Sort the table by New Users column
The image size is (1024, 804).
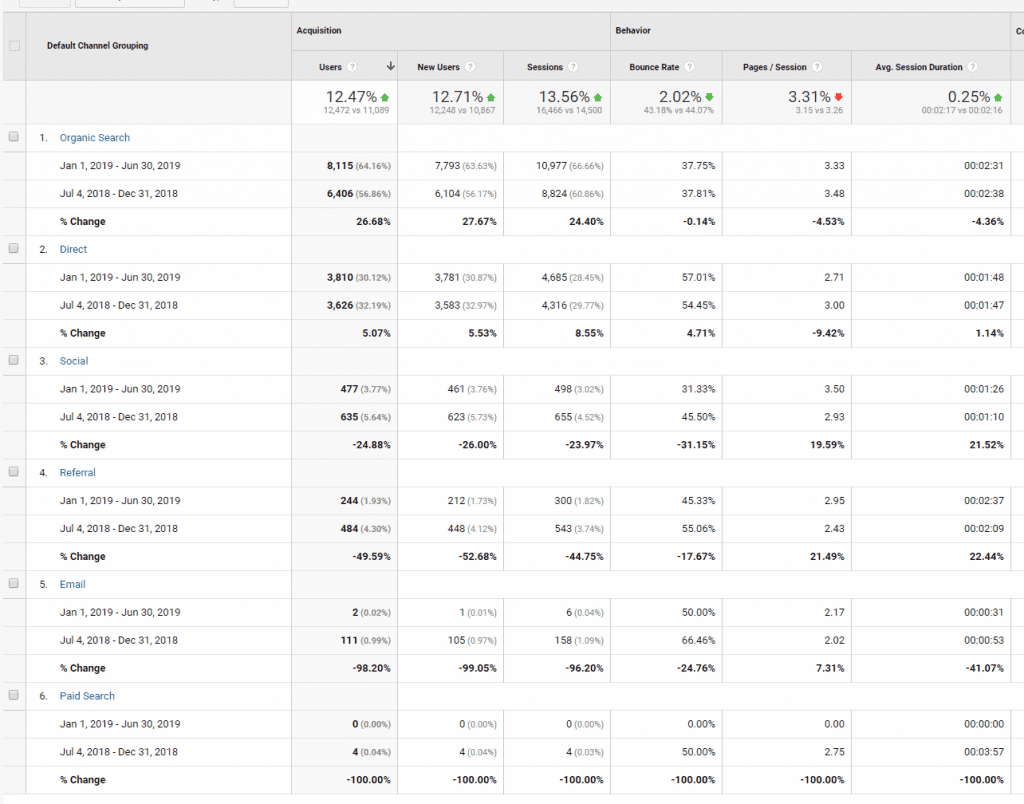point(438,67)
